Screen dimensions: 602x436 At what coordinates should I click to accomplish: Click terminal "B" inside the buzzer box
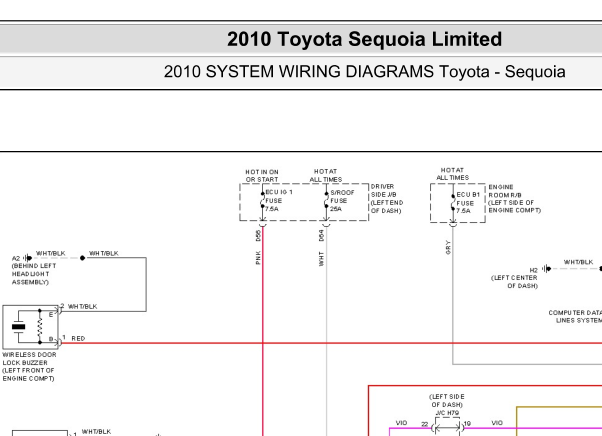coord(51,339)
